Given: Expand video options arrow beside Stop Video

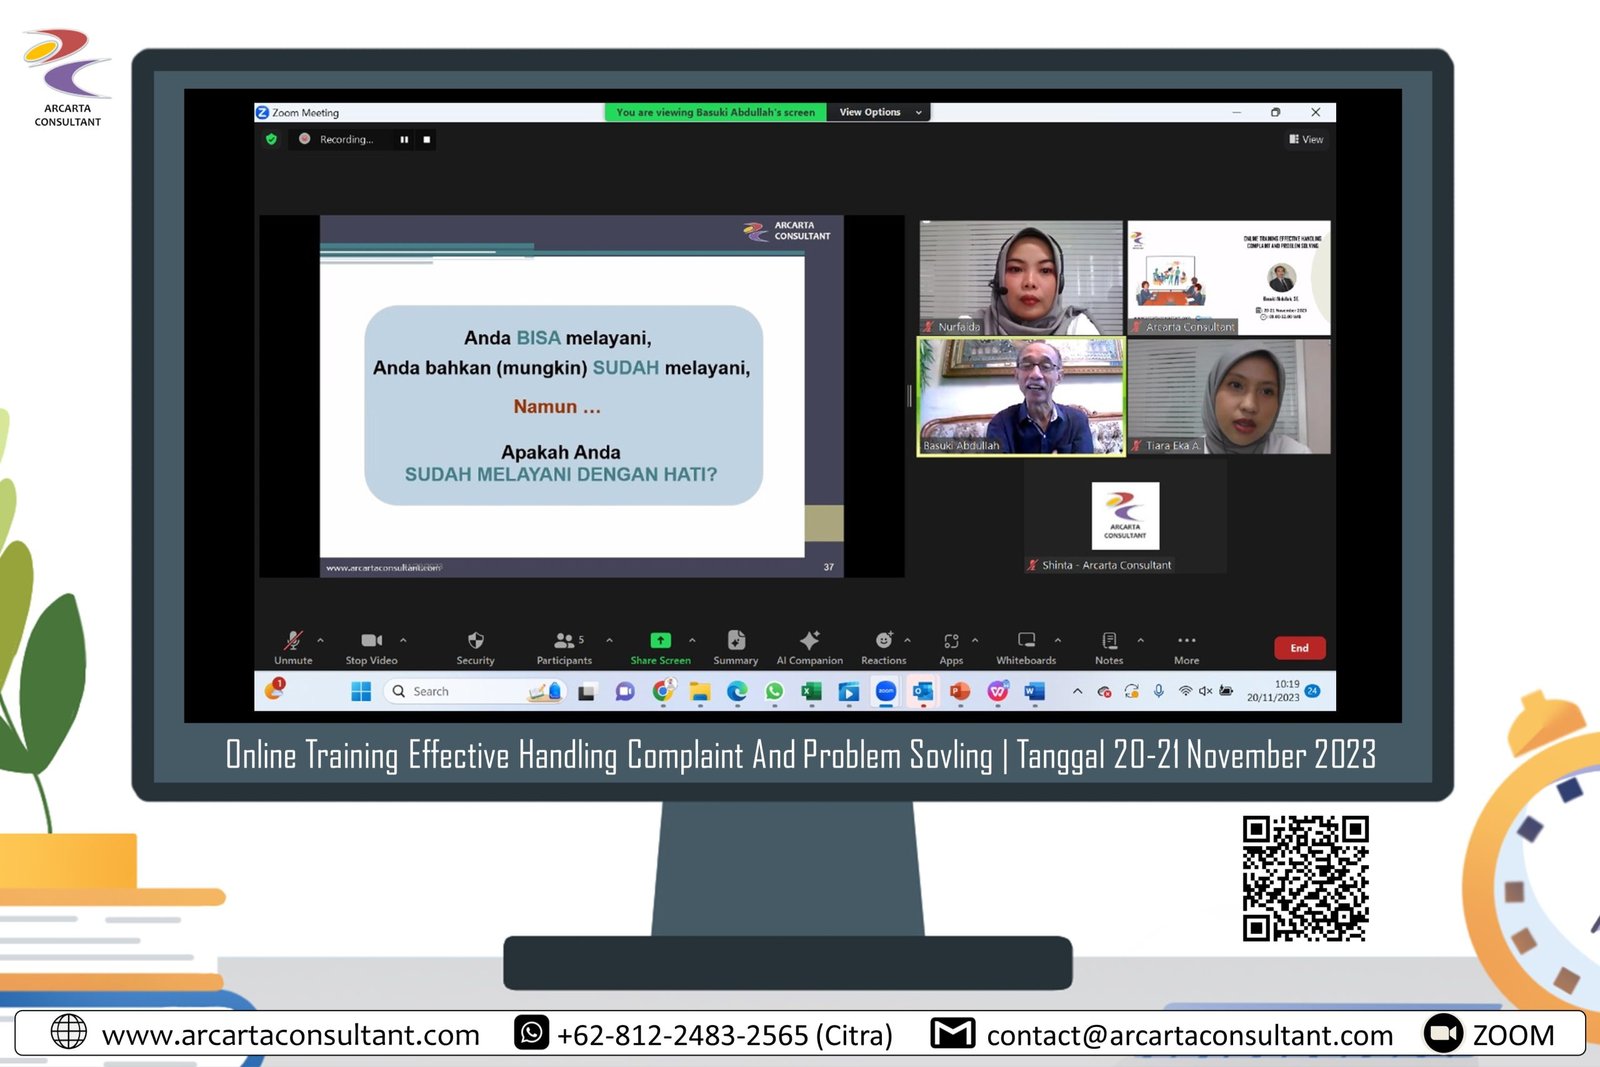Looking at the screenshot, I should pyautogui.click(x=403, y=640).
